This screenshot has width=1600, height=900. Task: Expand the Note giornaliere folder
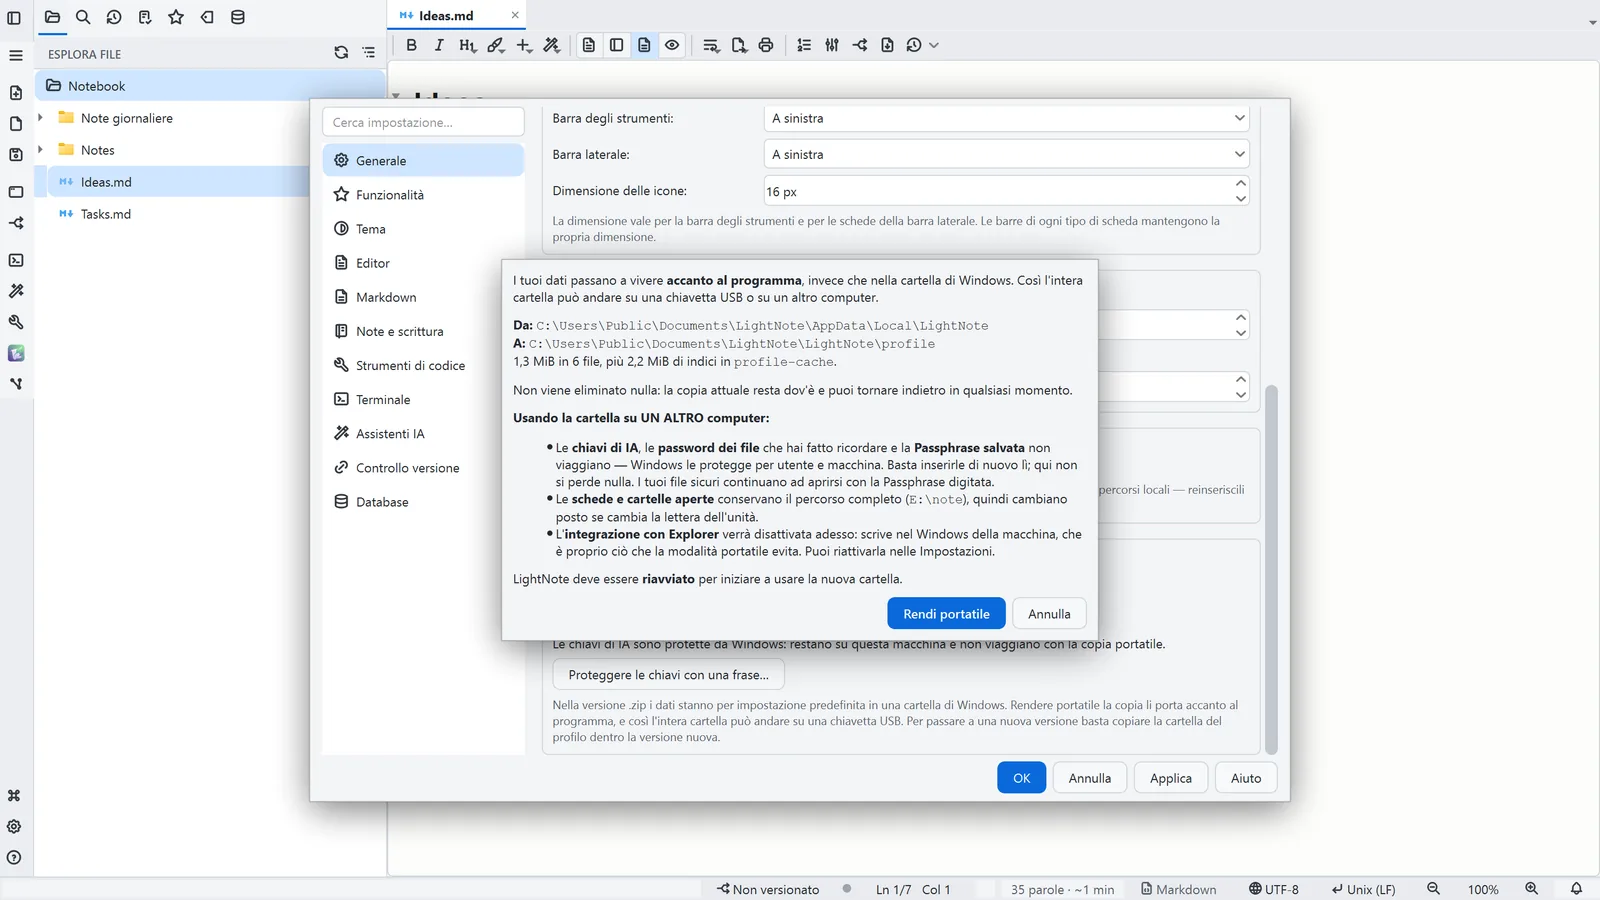[x=40, y=118]
